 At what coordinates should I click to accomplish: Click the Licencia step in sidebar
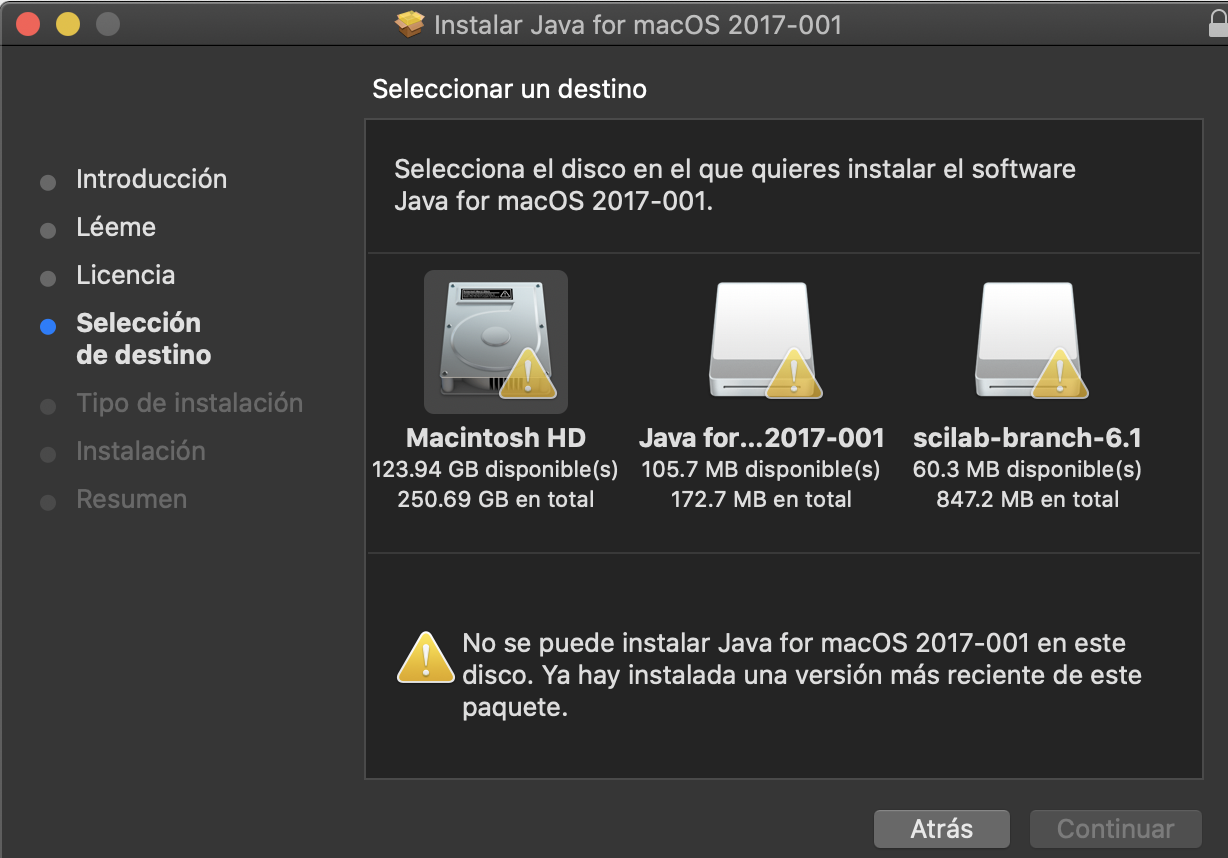tap(125, 275)
